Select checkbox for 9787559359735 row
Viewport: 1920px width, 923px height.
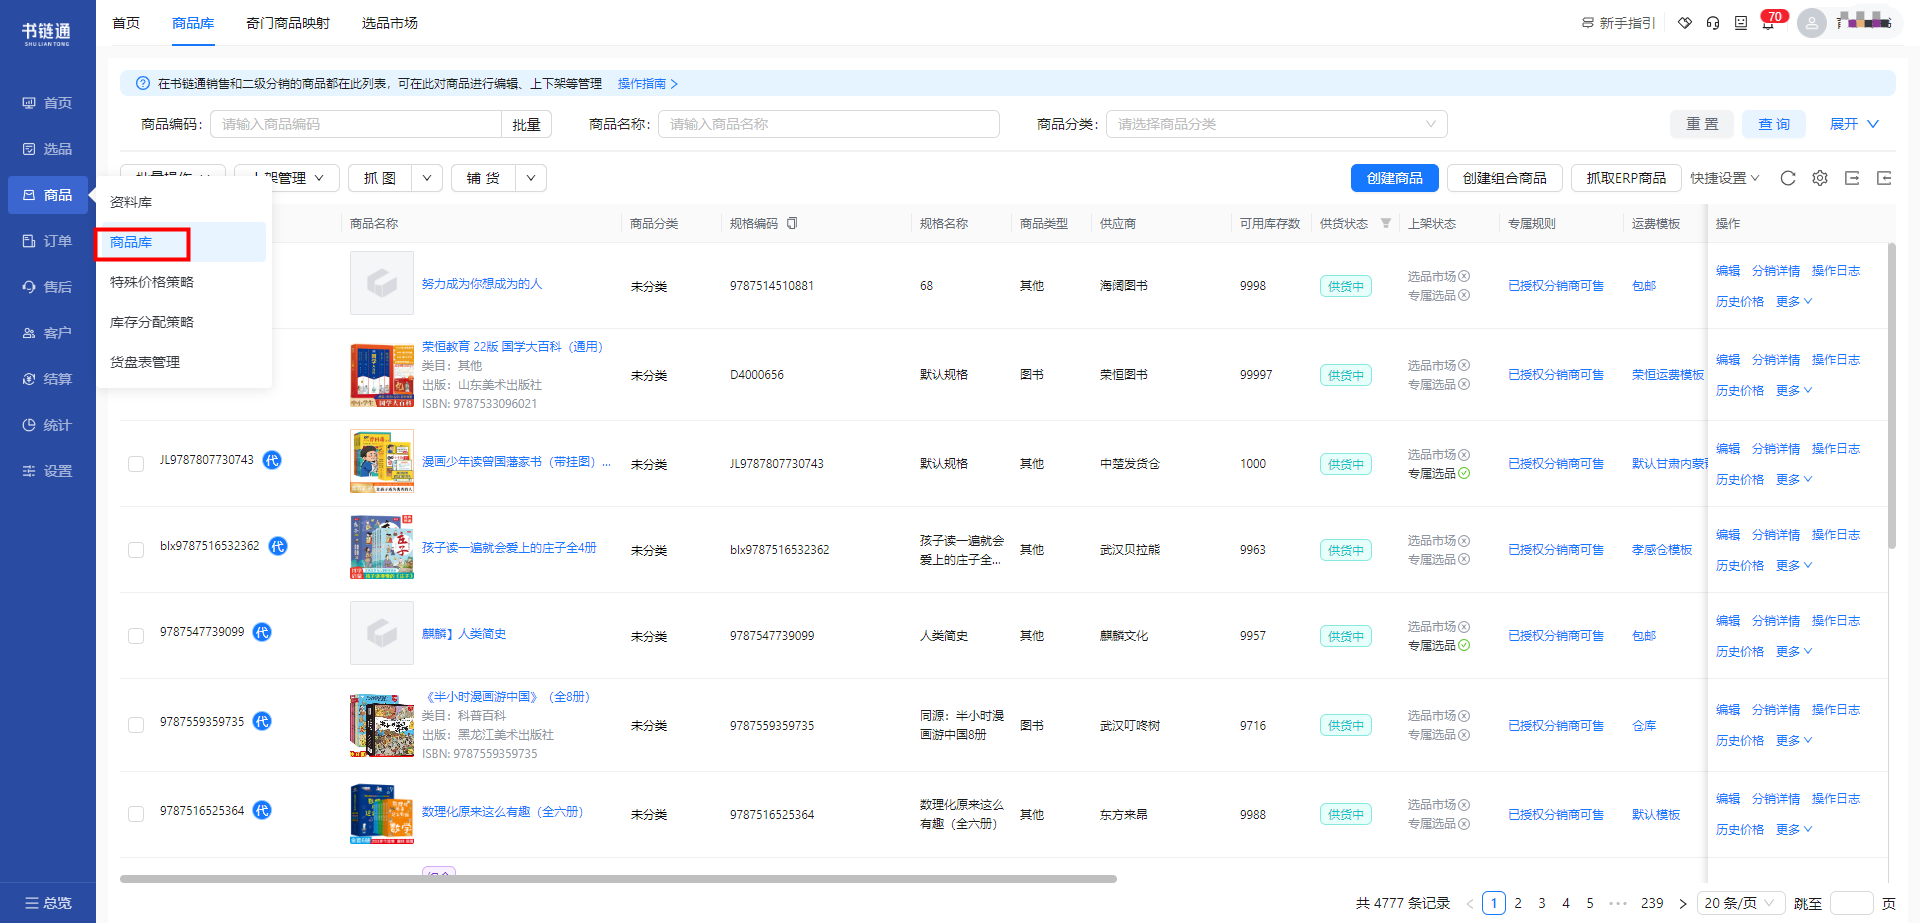(136, 725)
